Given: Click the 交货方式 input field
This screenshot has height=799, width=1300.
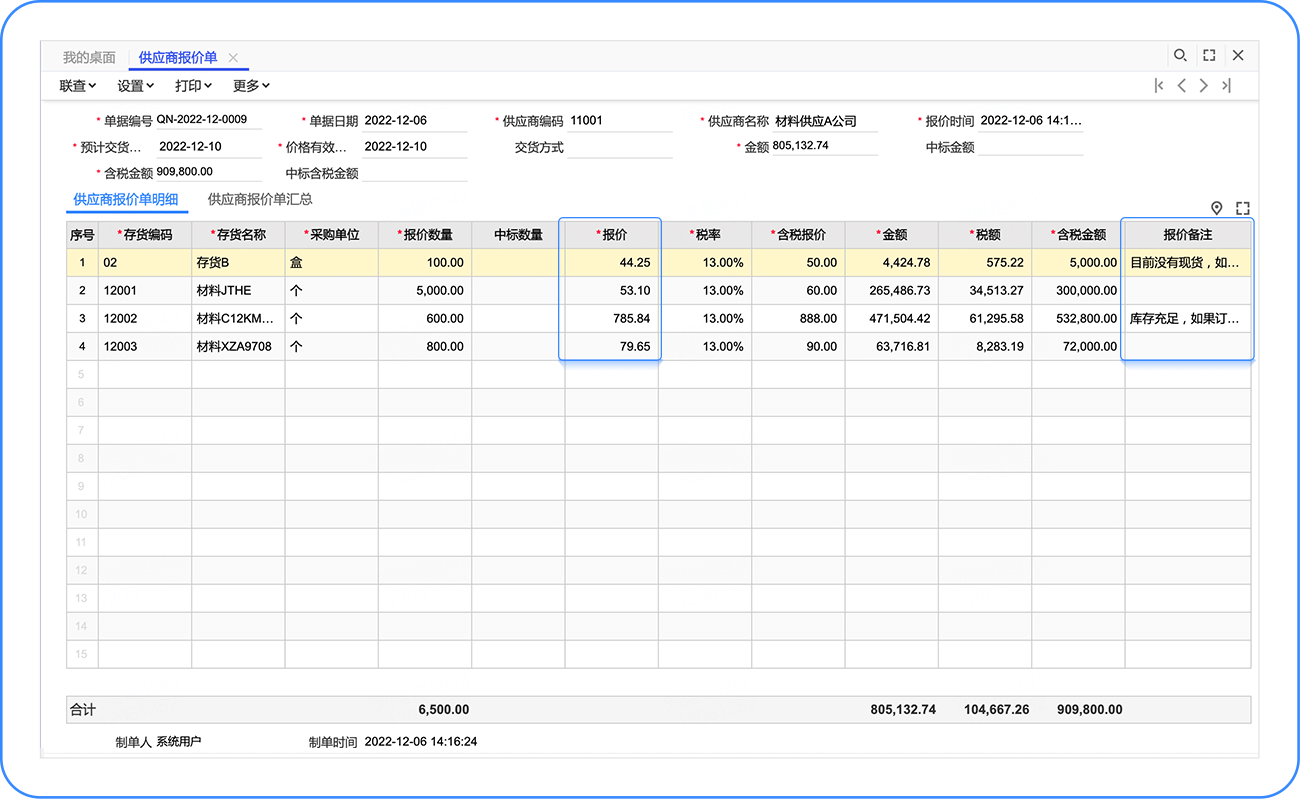Looking at the screenshot, I should [619, 147].
